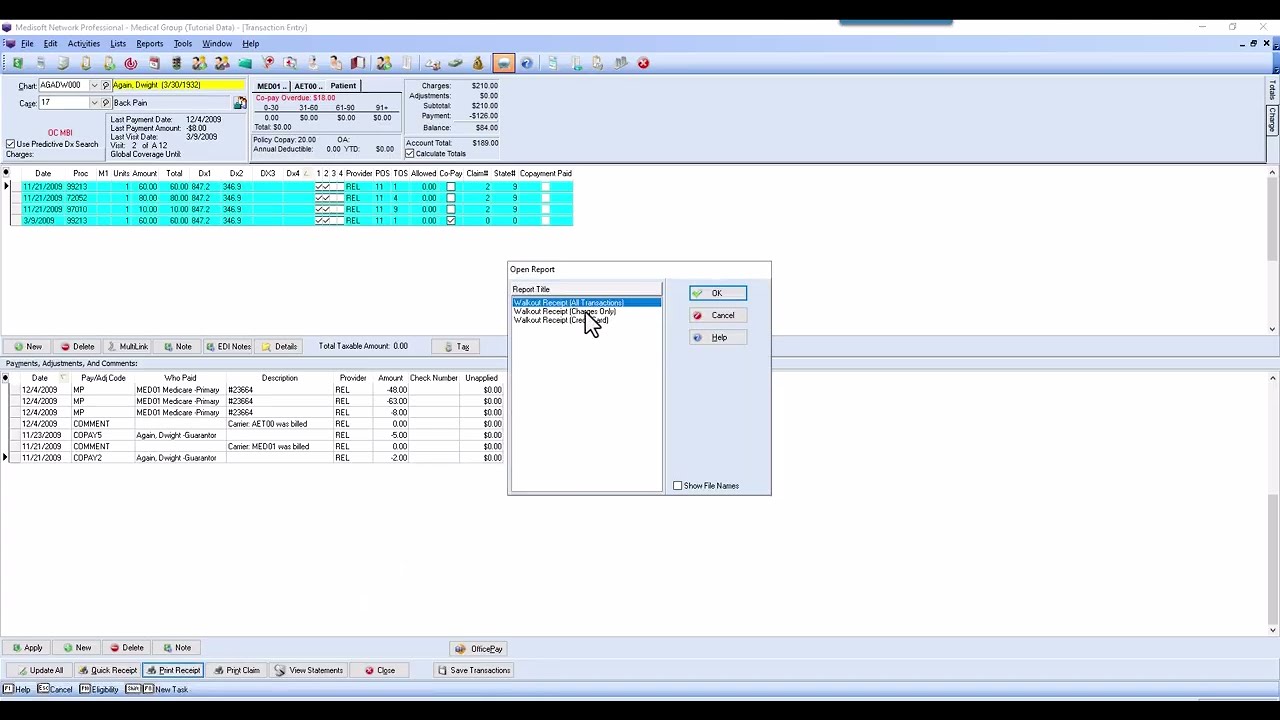Click Cancel in the Open Report dialog
The width and height of the screenshot is (1280, 720).
717,315
